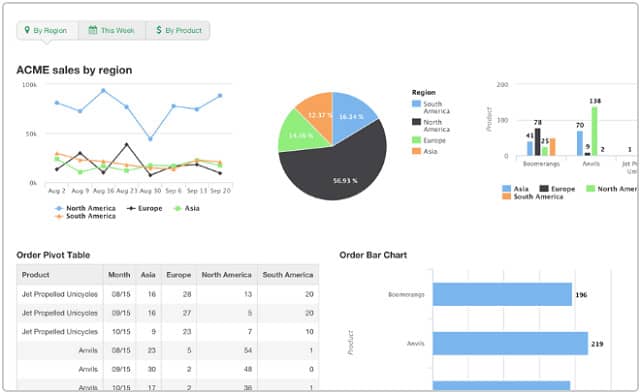Click the Anvils bar labeled 219
Screen dimensions: 640x392
pos(510,343)
